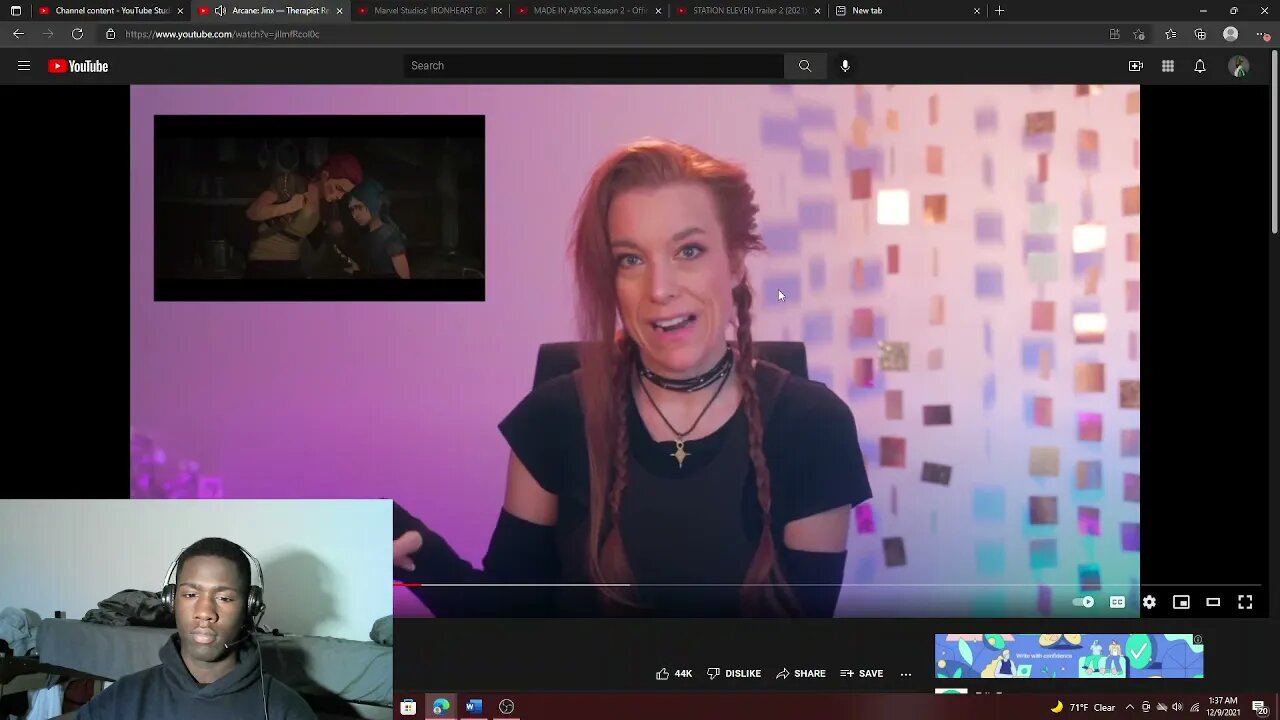1280x720 pixels.
Task: Open Microsoft Store from the taskbar
Action: point(408,707)
